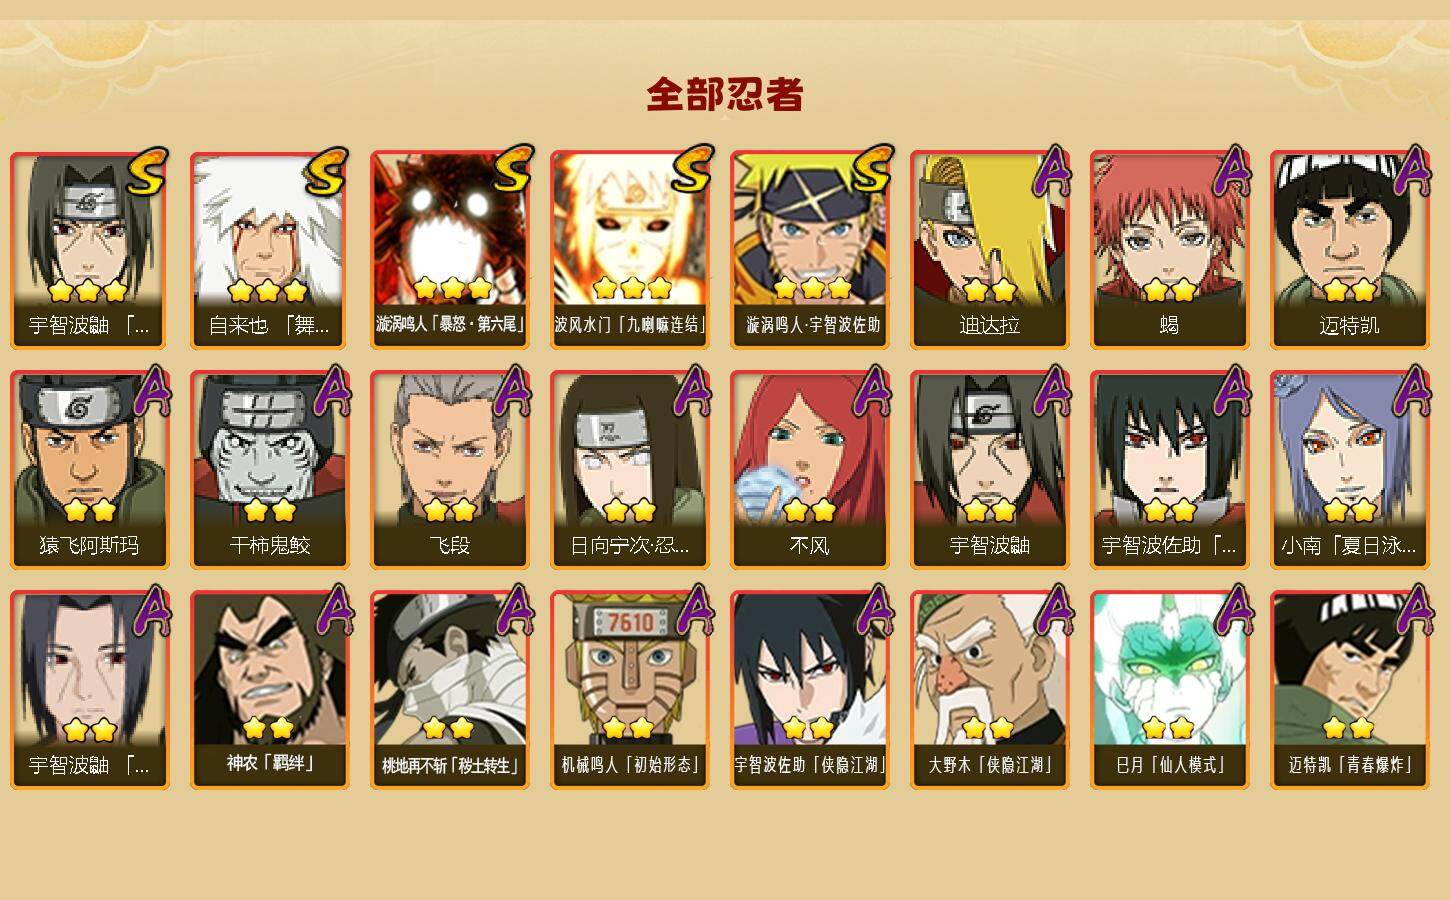
Task: Click the 自来也 S-rank ninja card
Action: (x=269, y=250)
